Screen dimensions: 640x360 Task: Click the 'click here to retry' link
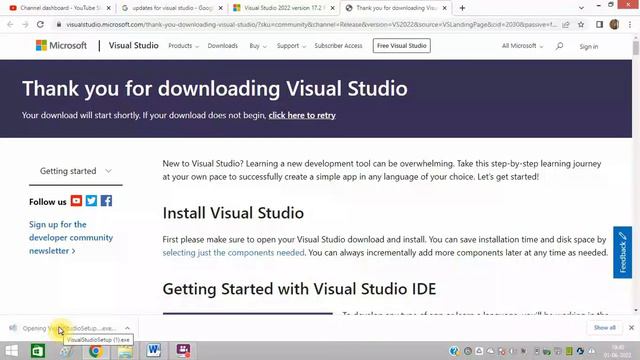coord(302,115)
